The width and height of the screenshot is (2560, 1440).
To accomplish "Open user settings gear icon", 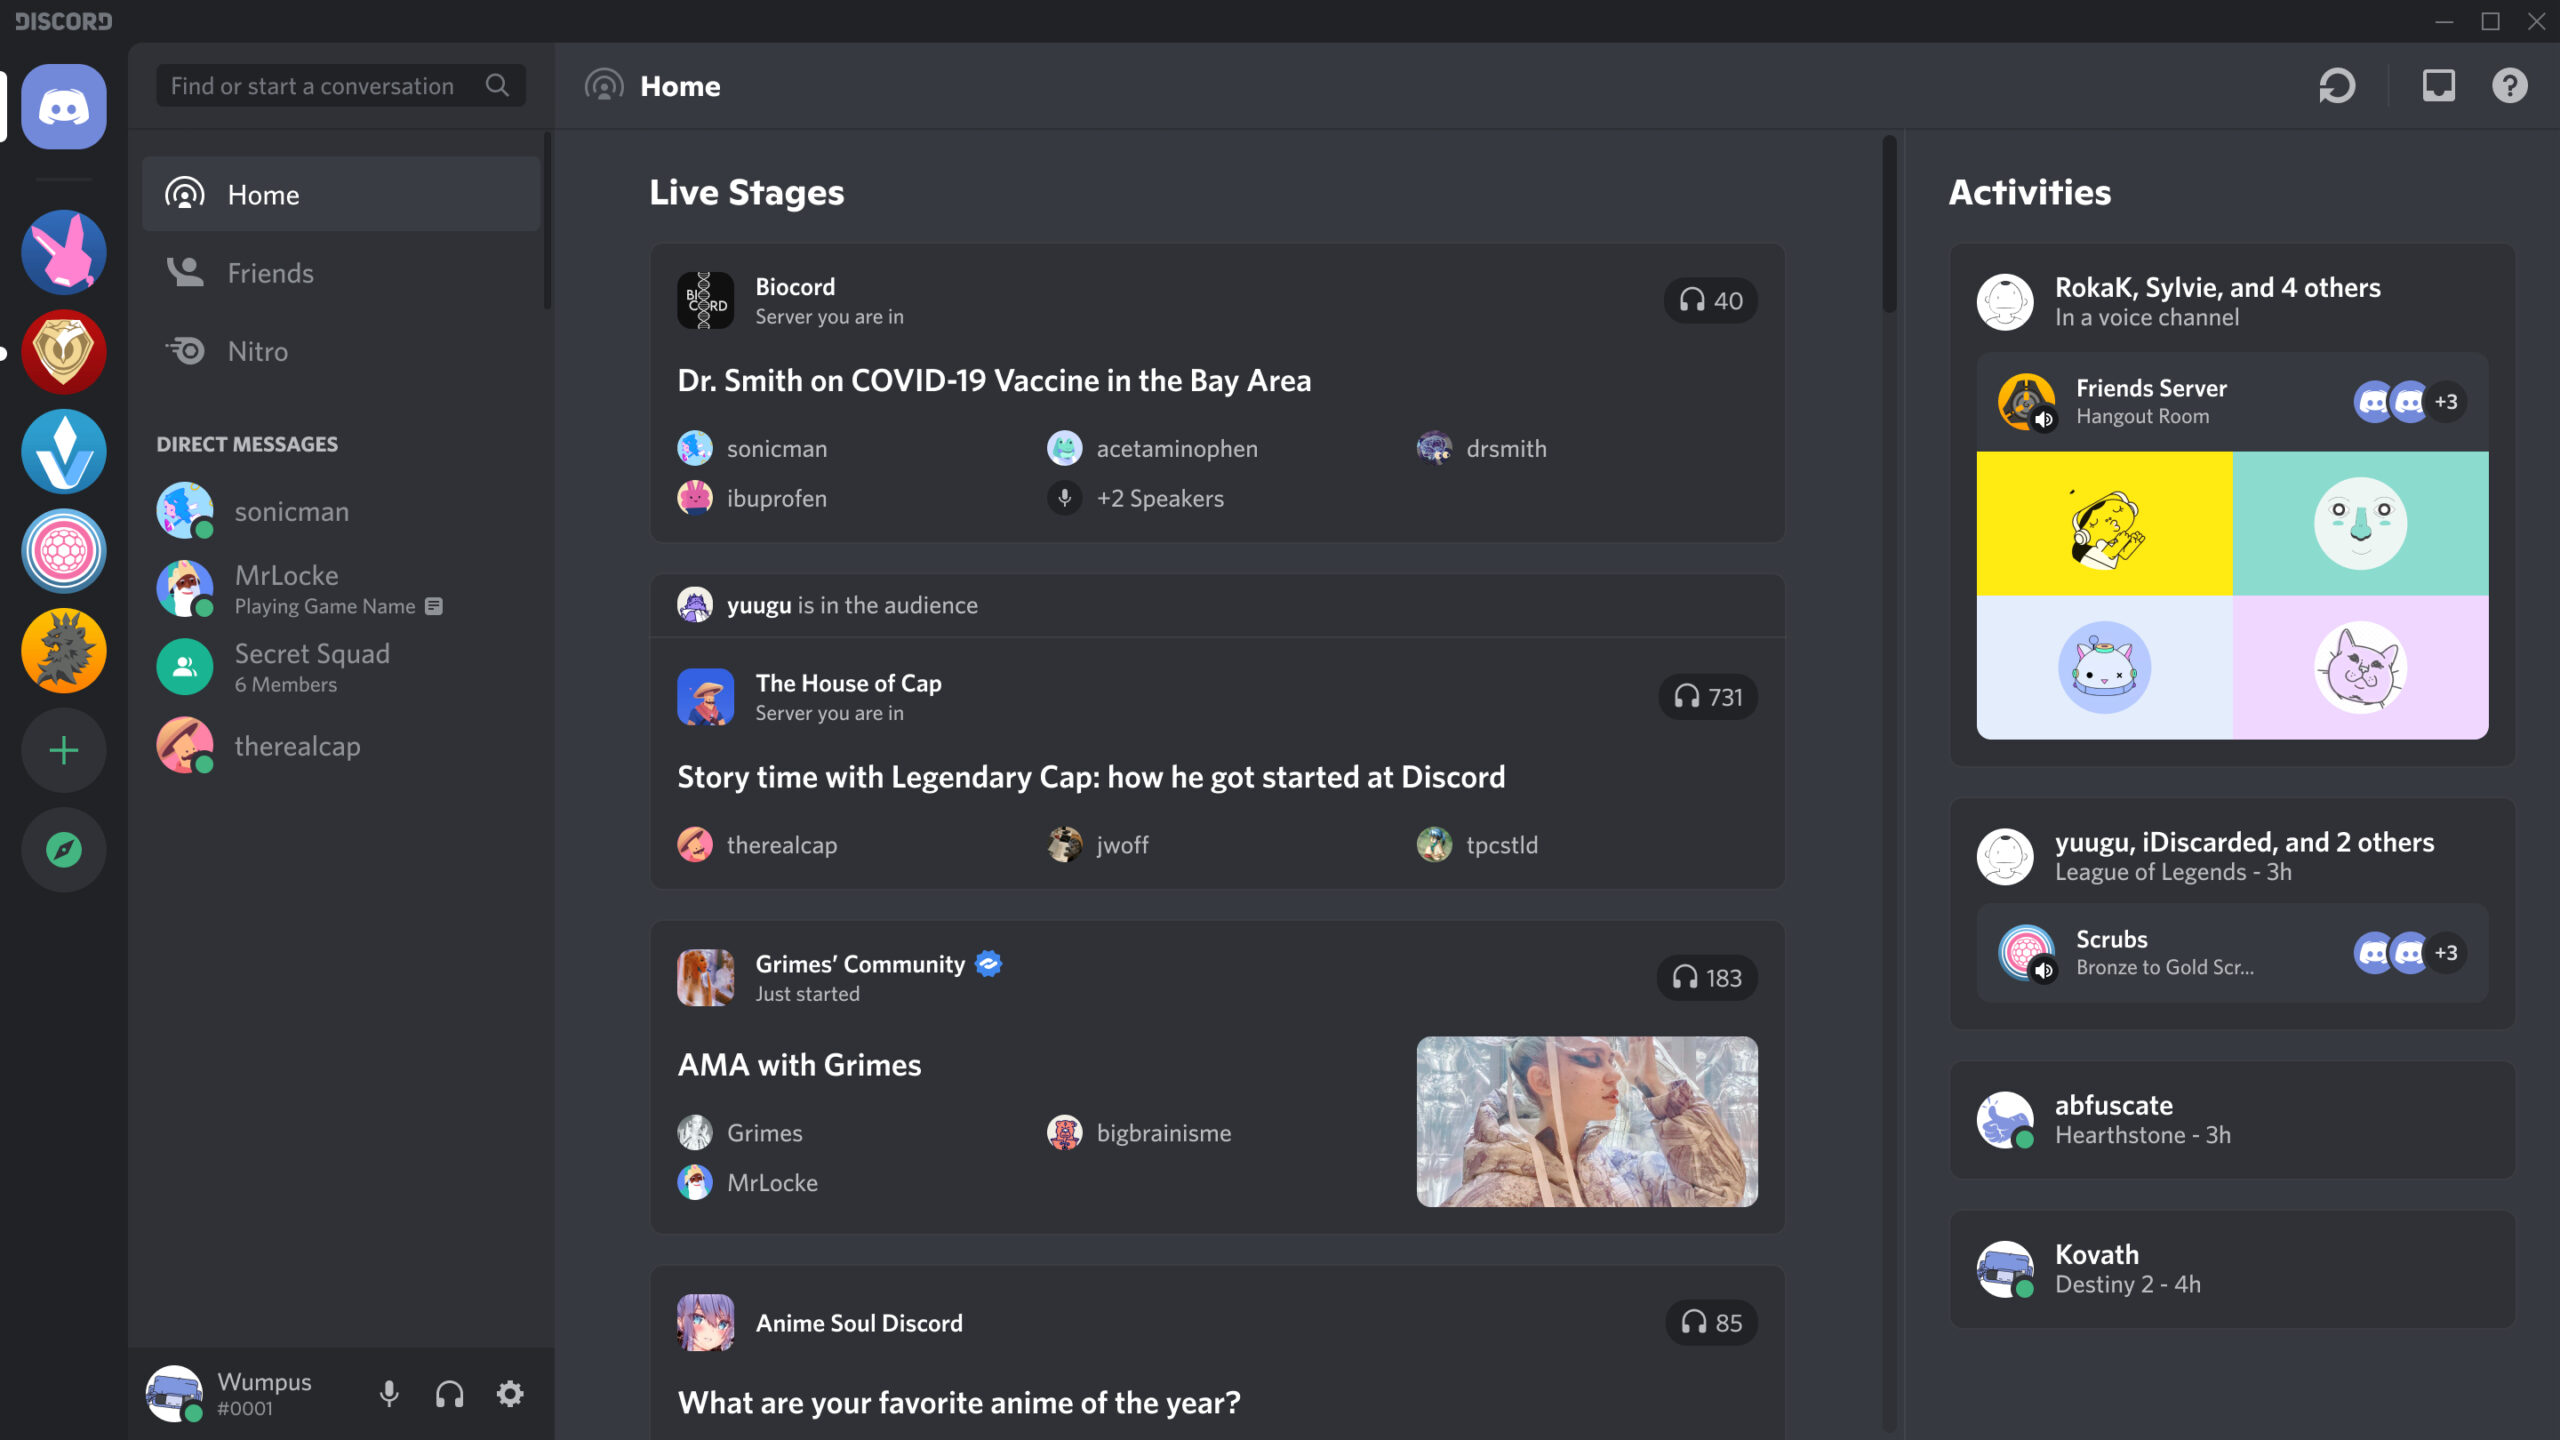I will 510,1393.
